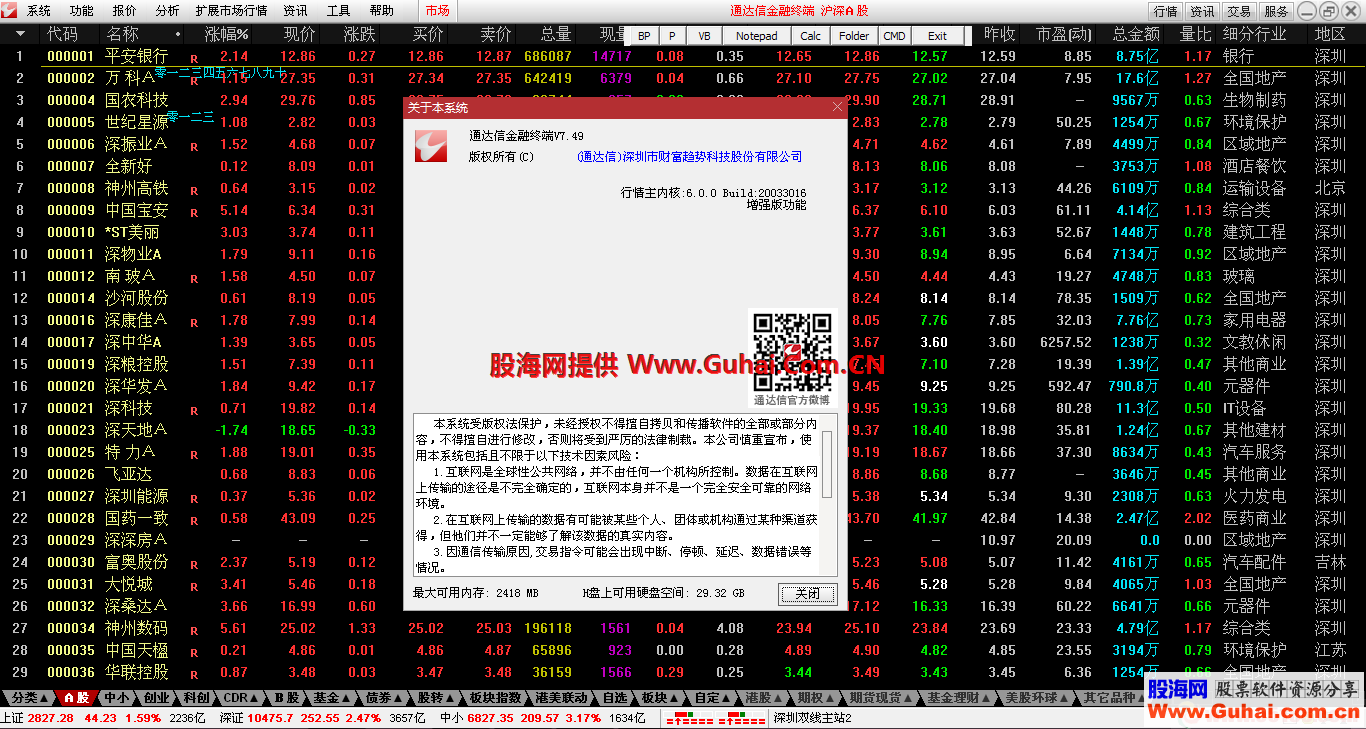Click the 资讯 button next to 交易
This screenshot has height=729, width=1366.
(1202, 11)
